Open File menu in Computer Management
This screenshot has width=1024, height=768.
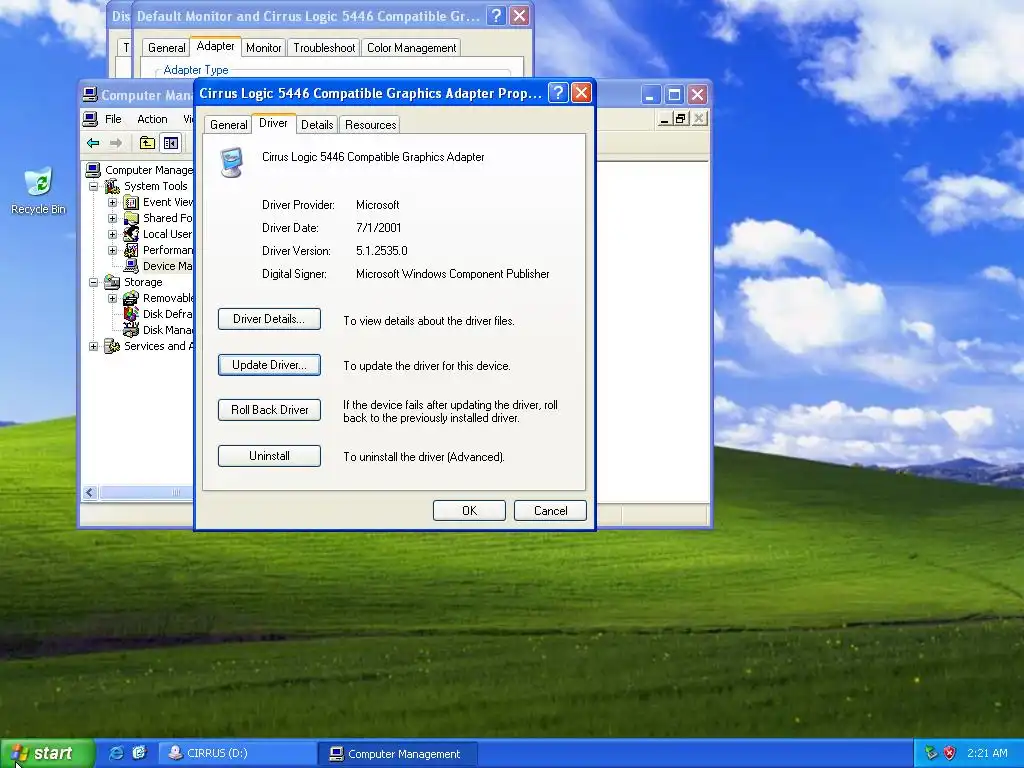click(x=113, y=119)
